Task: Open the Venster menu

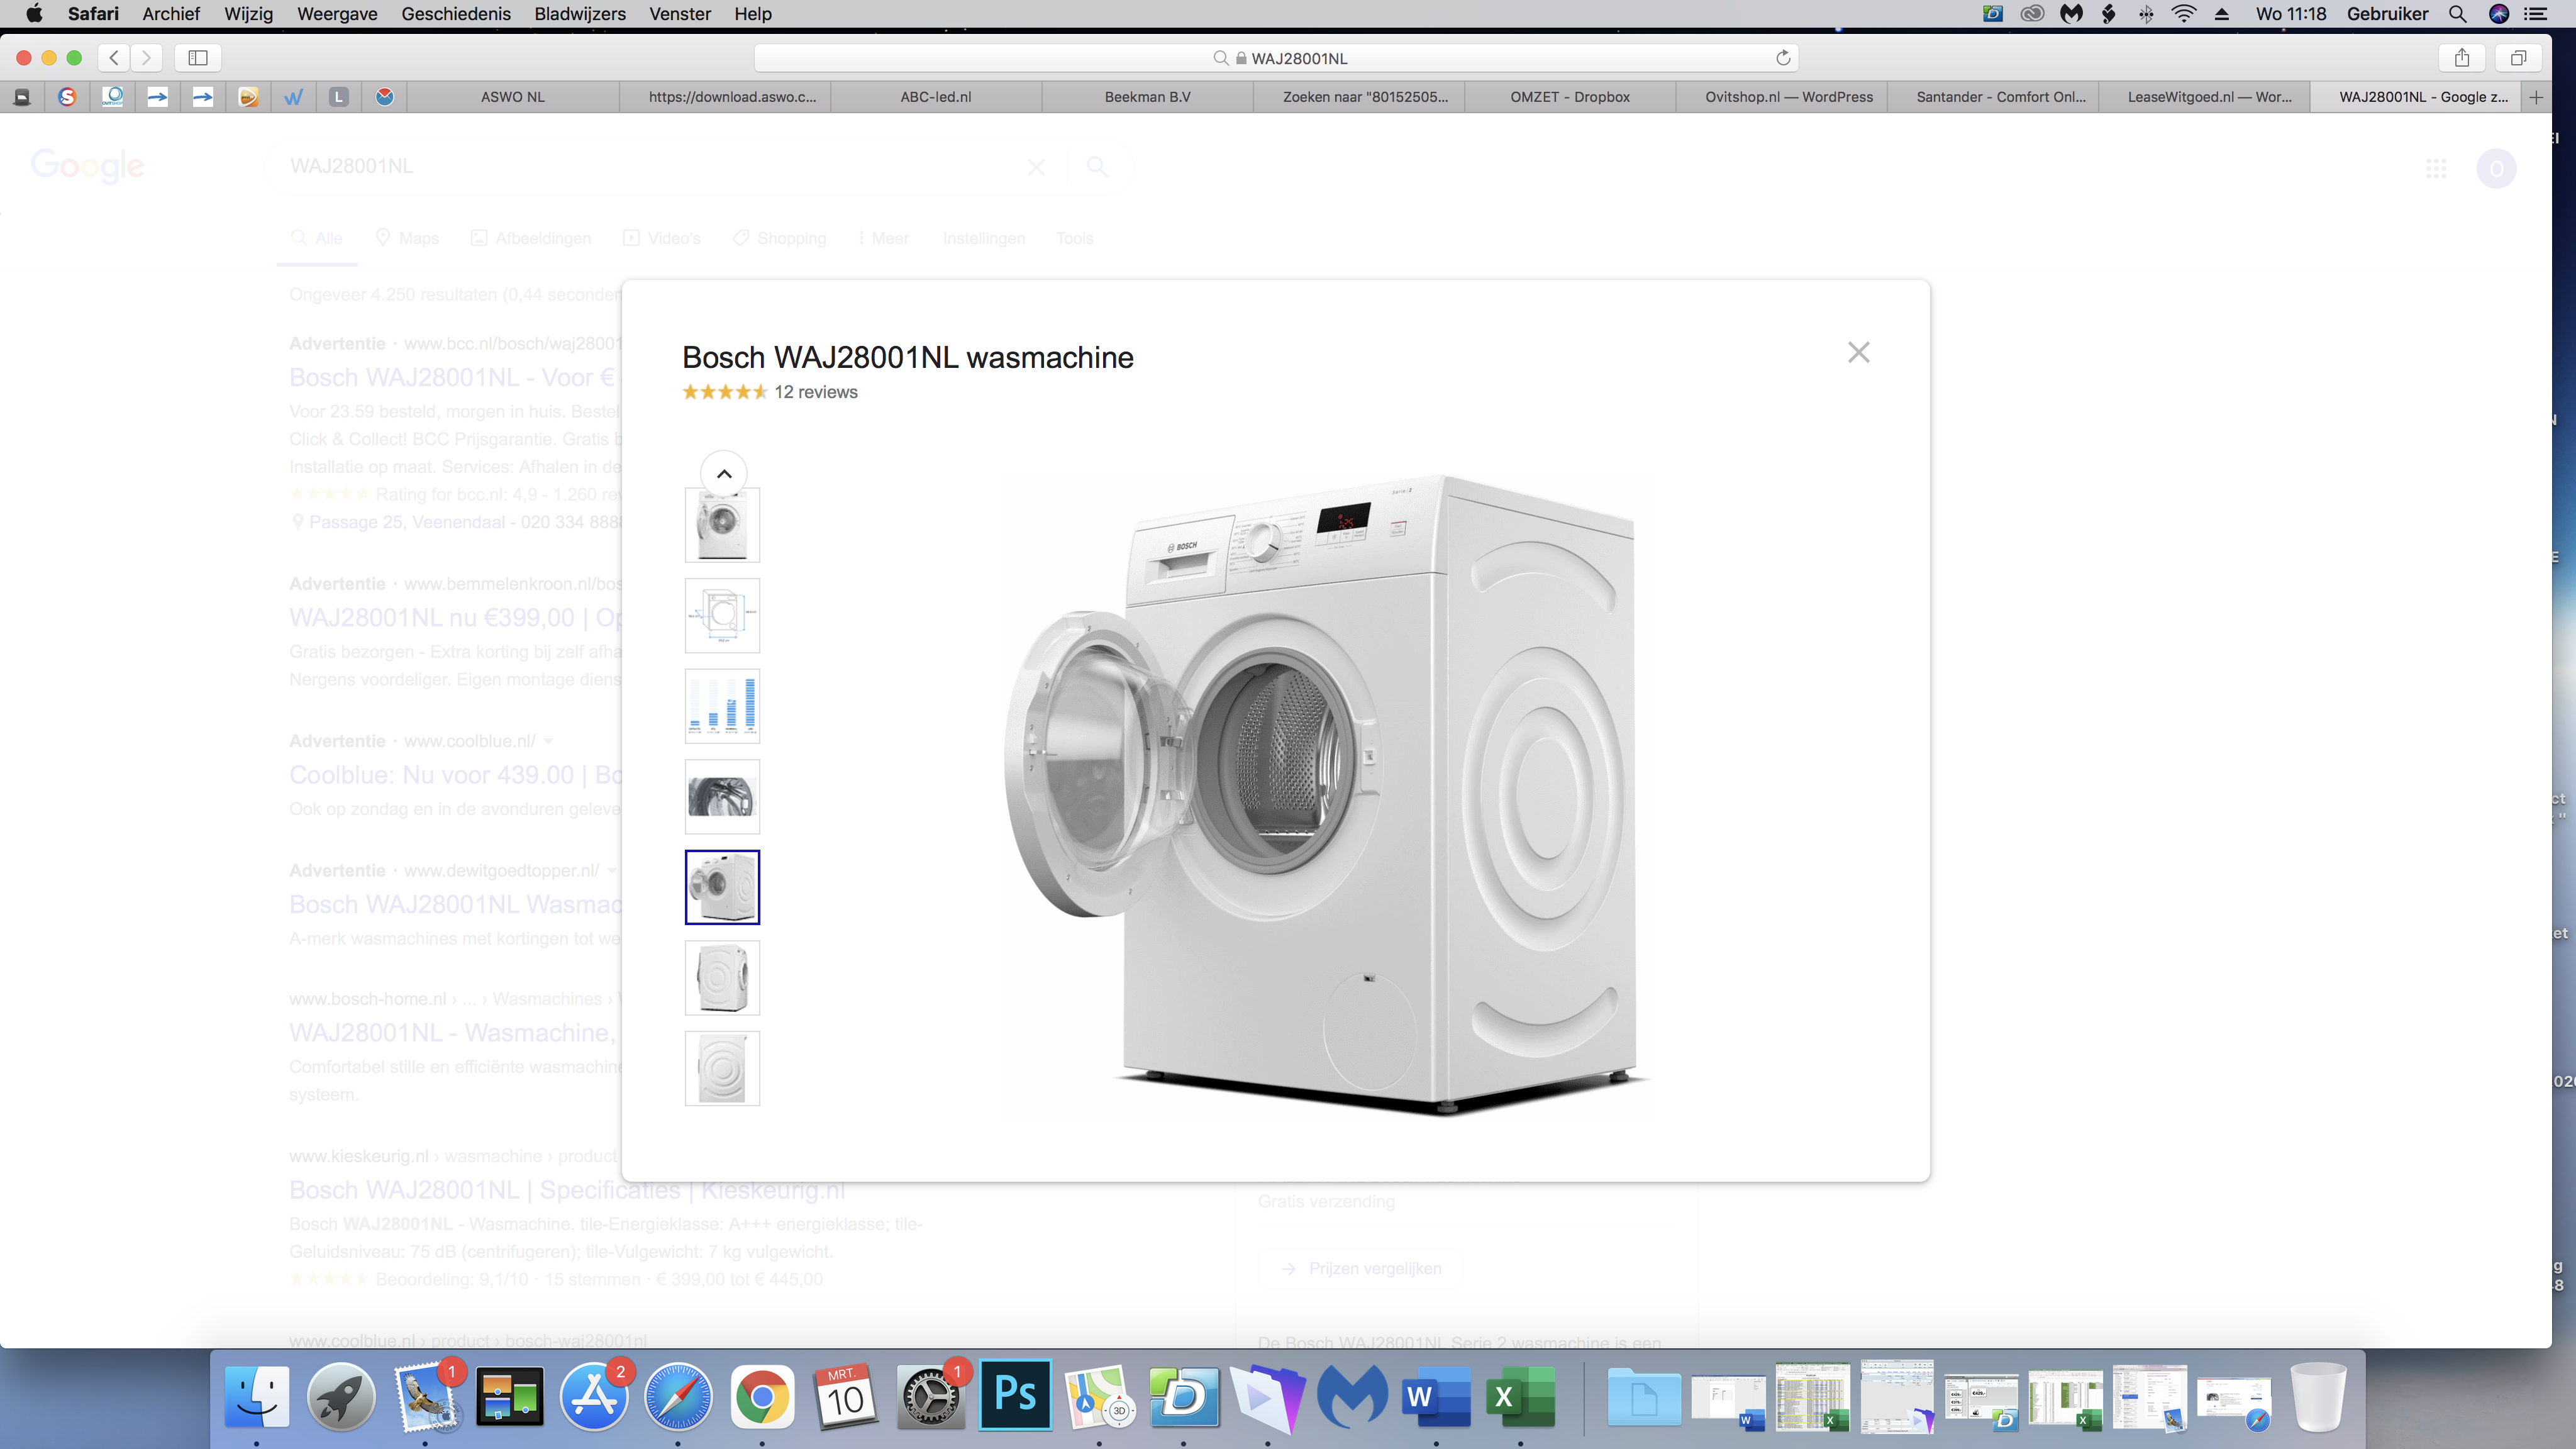Action: tap(680, 14)
